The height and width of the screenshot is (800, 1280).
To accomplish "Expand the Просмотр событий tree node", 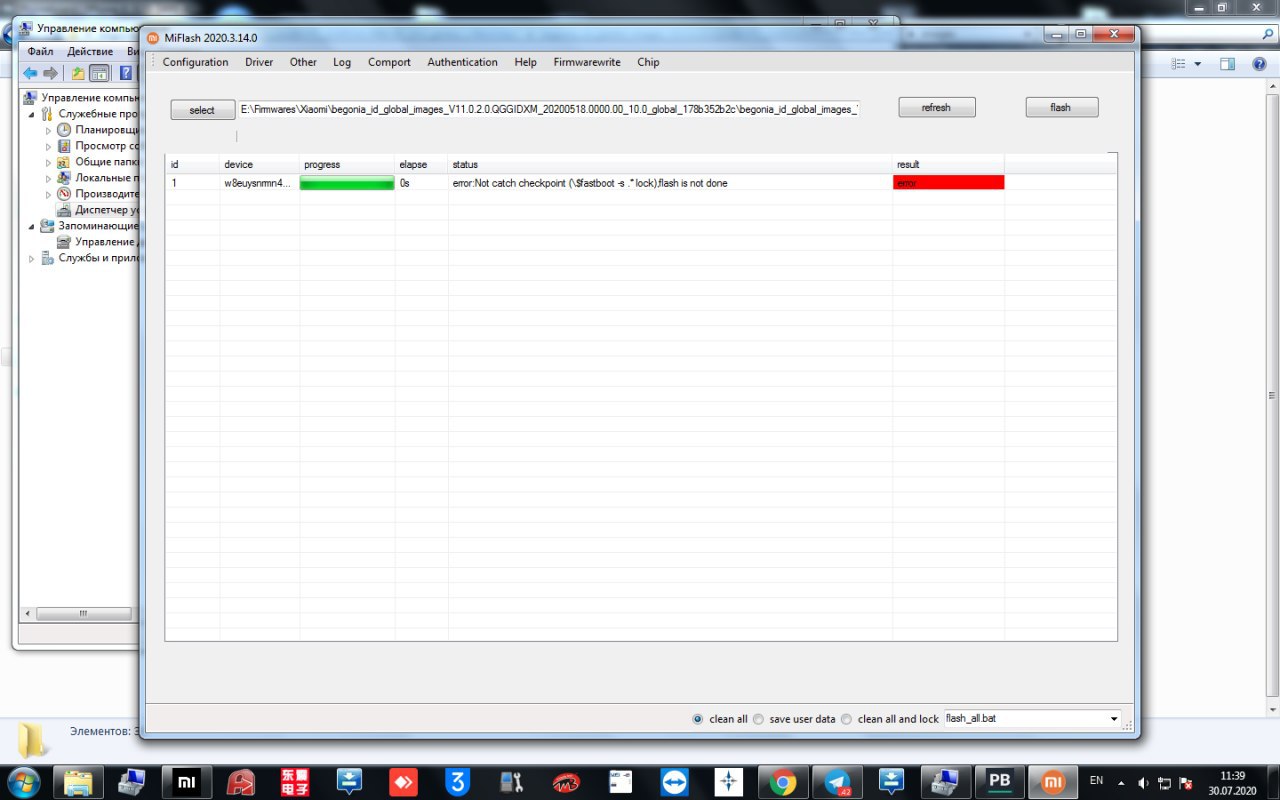I will point(48,146).
